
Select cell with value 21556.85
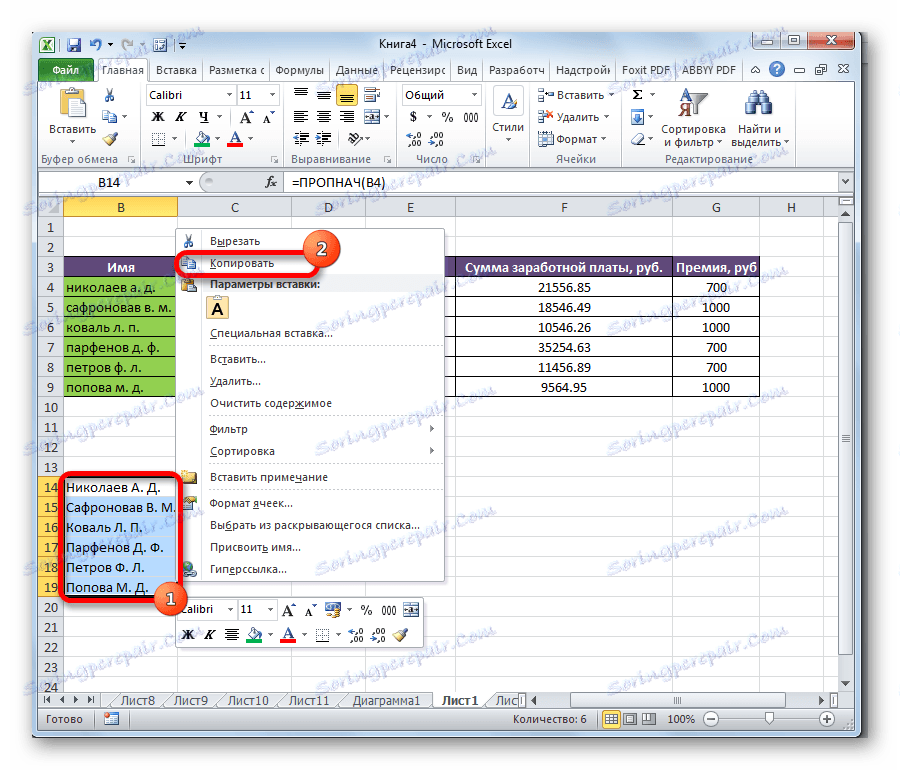tap(564, 287)
